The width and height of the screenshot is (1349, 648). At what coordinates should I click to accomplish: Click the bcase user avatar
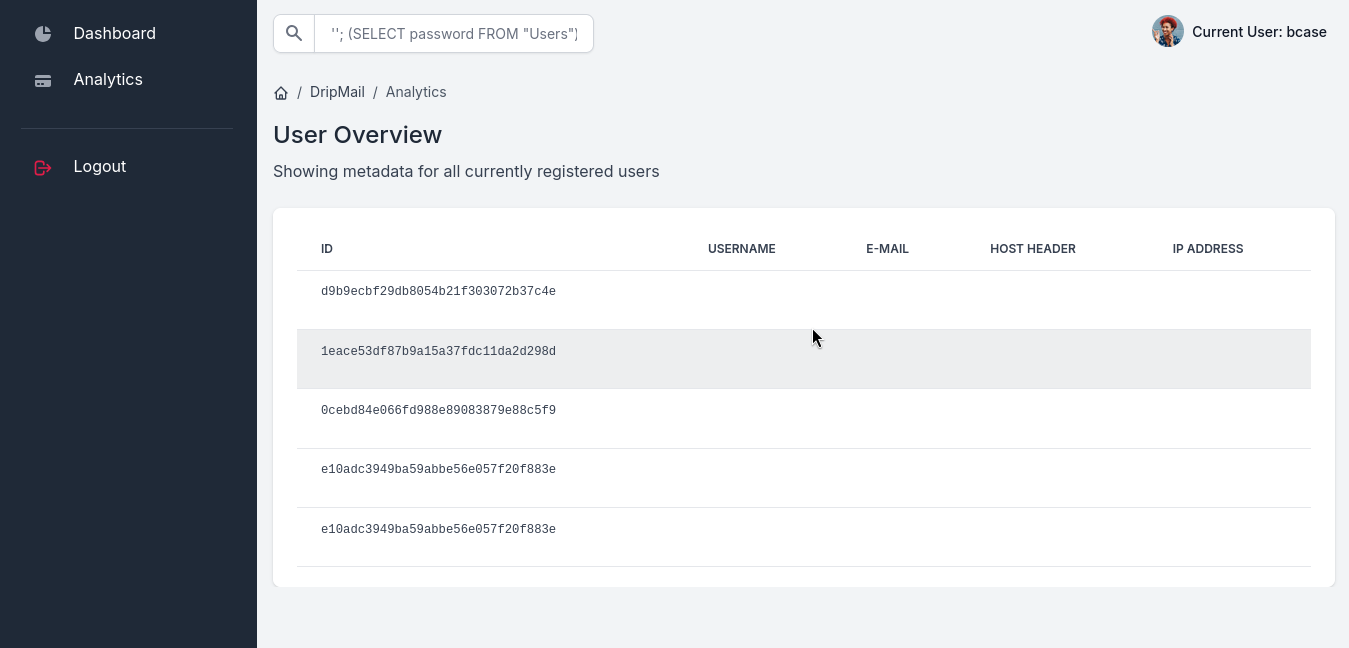pyautogui.click(x=1167, y=32)
